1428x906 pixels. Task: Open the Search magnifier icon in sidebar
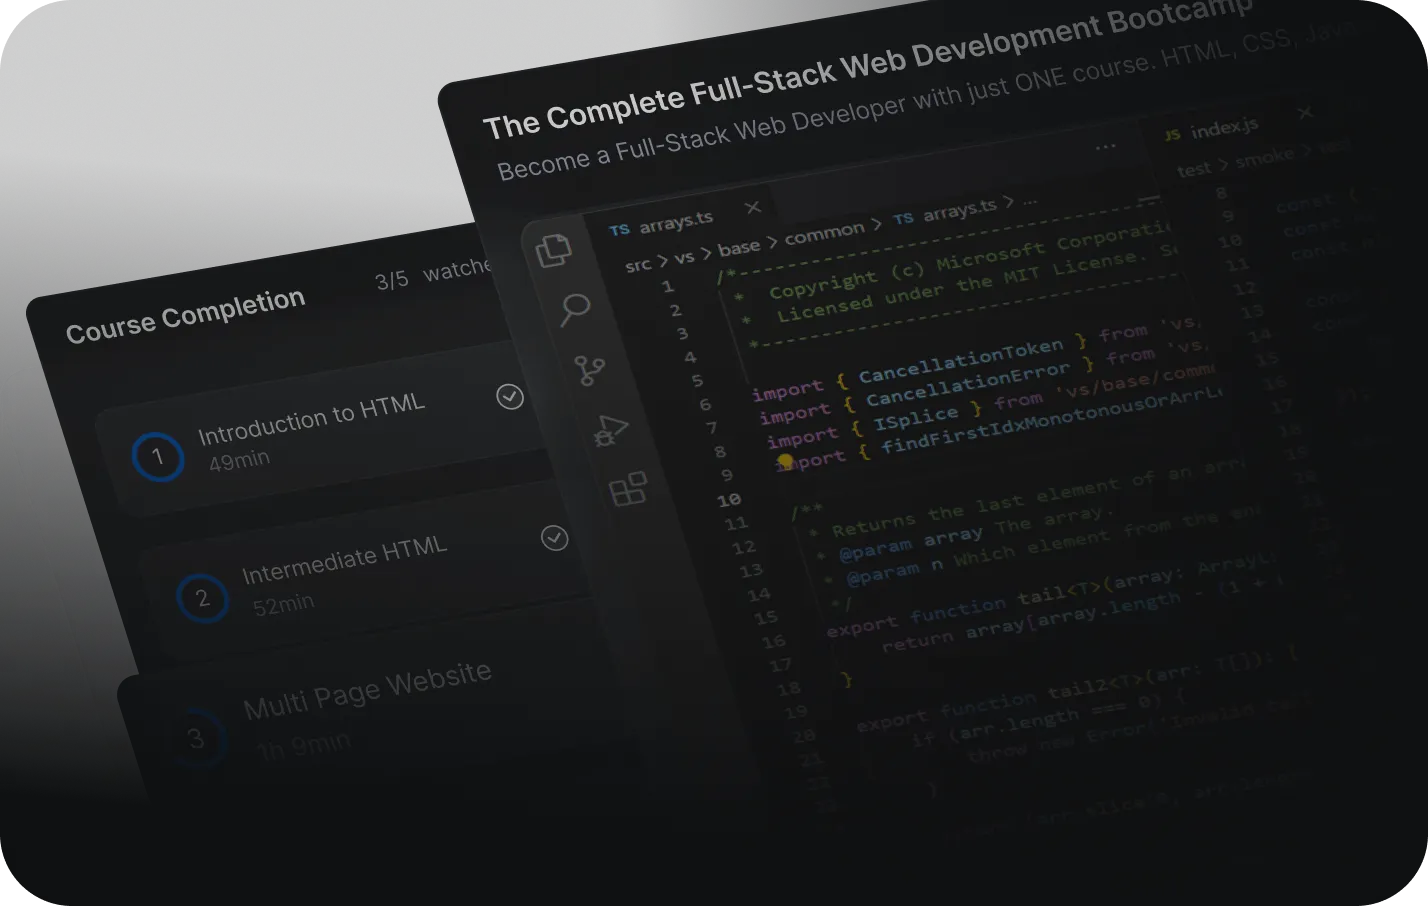click(x=574, y=309)
